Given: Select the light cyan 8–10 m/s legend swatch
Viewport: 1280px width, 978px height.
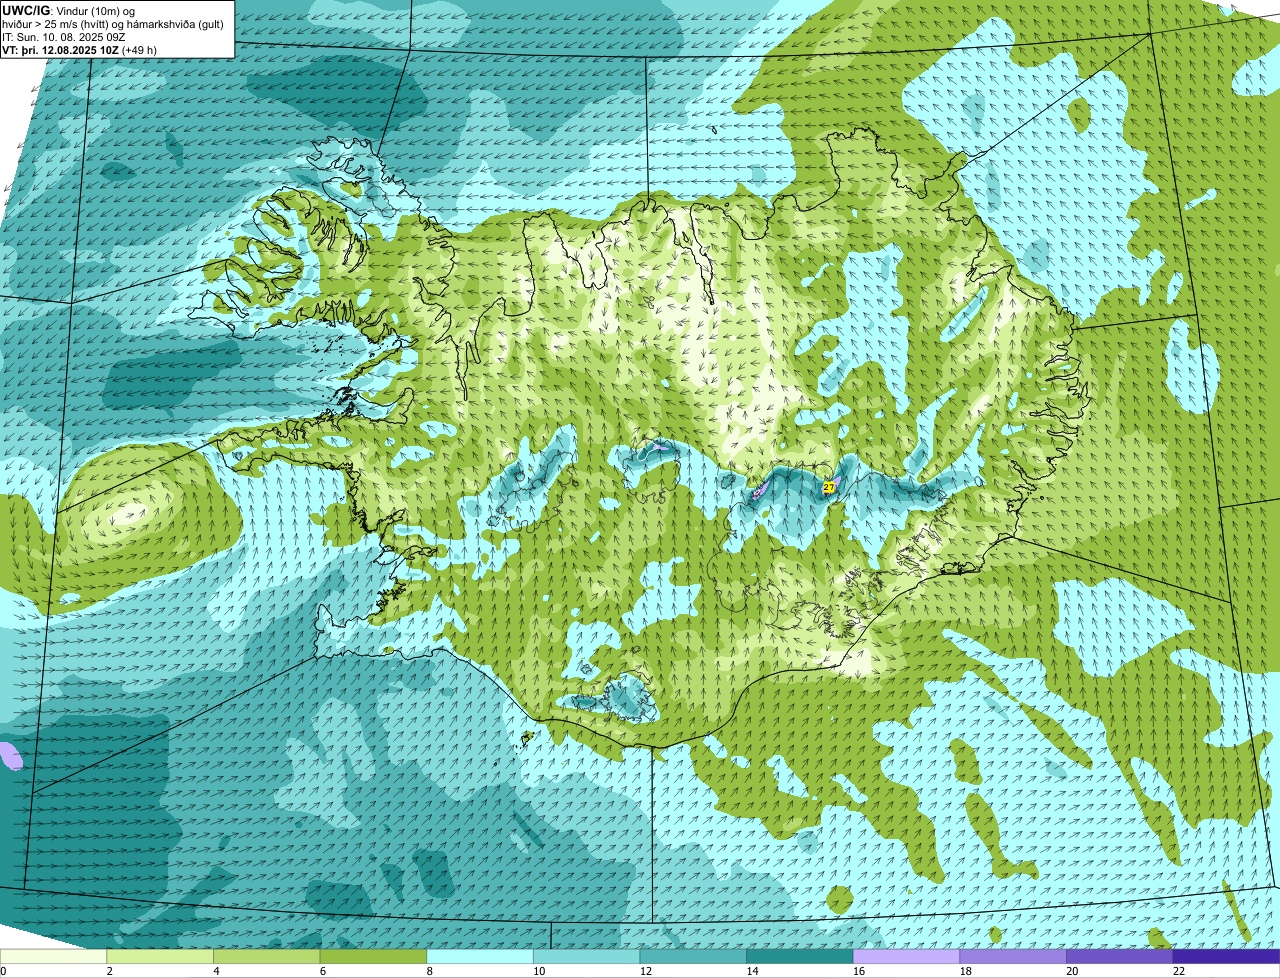Looking at the screenshot, I should tap(480, 956).
